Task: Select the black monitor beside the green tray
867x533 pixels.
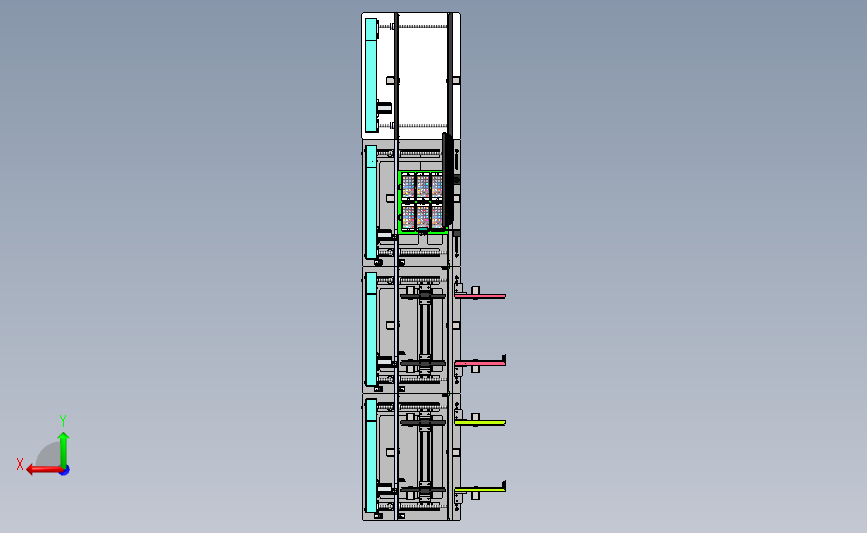Action: (x=447, y=180)
